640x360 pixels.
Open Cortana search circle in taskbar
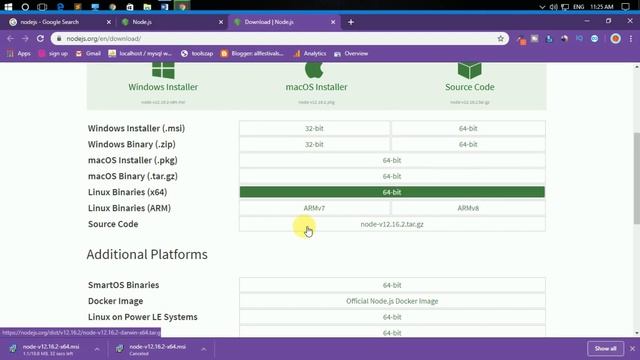pyautogui.click(x=25, y=7)
